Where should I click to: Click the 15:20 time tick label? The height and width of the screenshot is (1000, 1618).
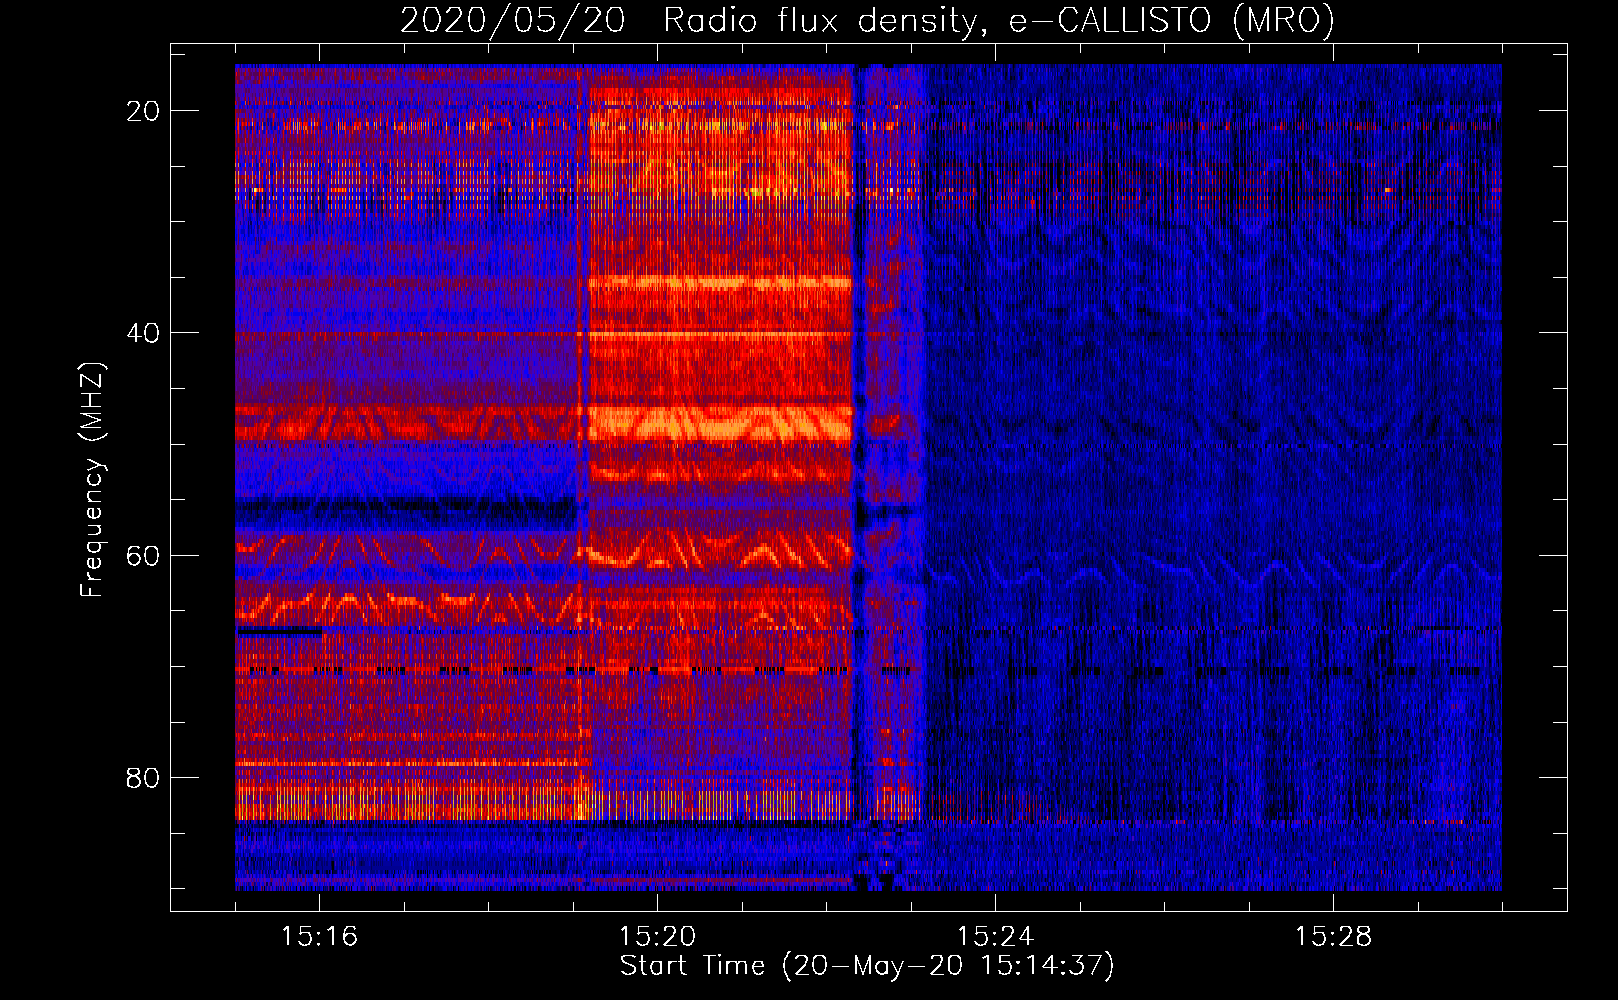pyautogui.click(x=657, y=936)
